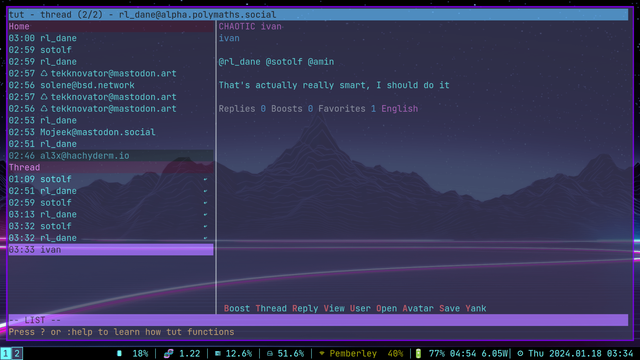
Task: Click the User action
Action: click(360, 309)
